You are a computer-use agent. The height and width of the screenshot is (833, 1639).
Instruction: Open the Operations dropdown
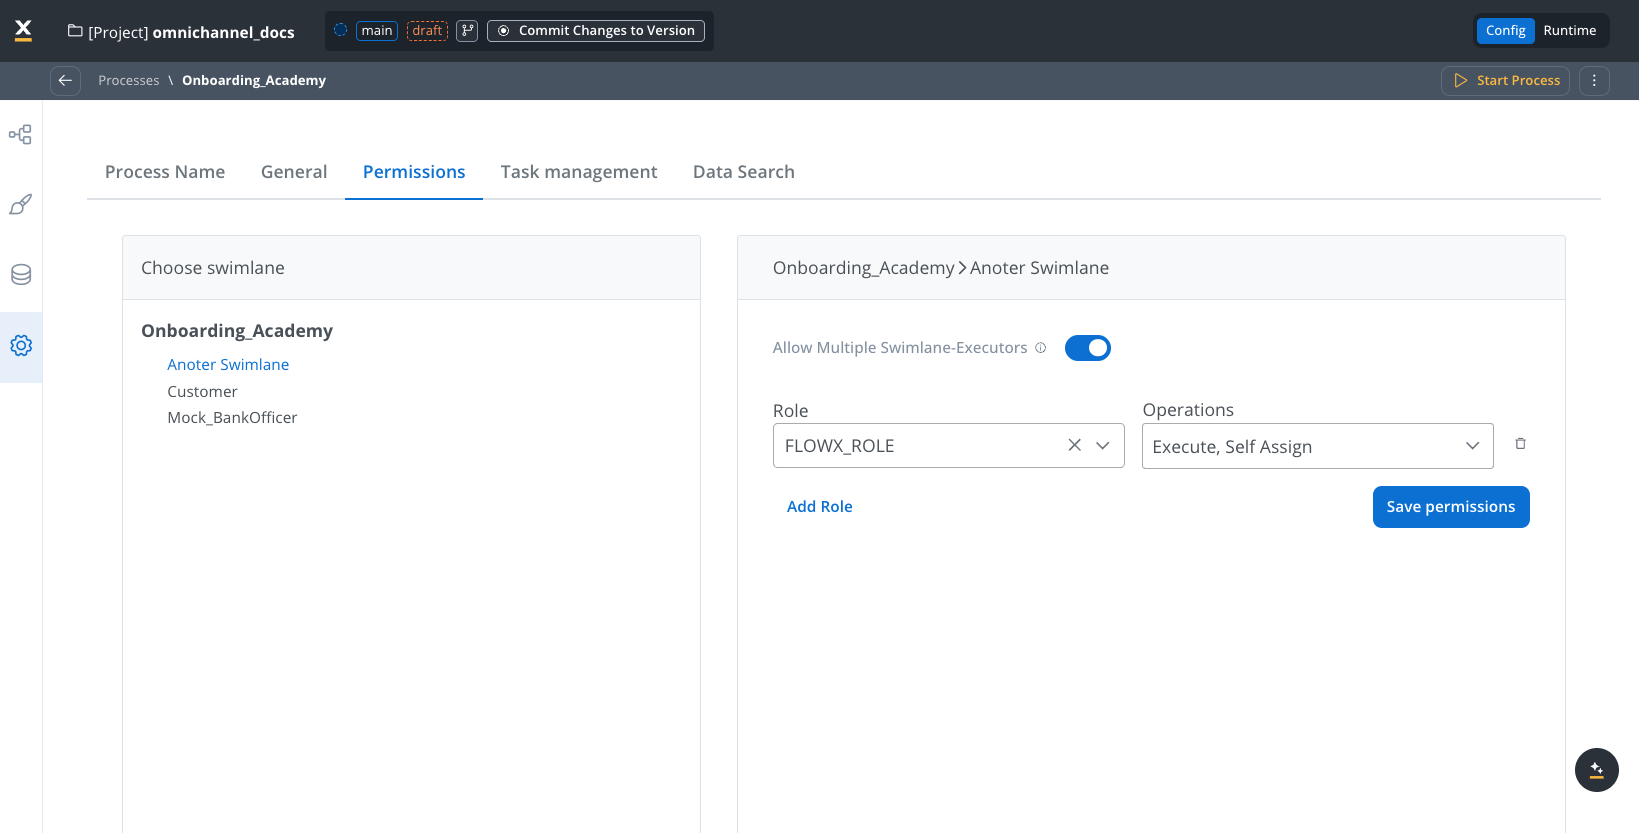(x=1317, y=447)
